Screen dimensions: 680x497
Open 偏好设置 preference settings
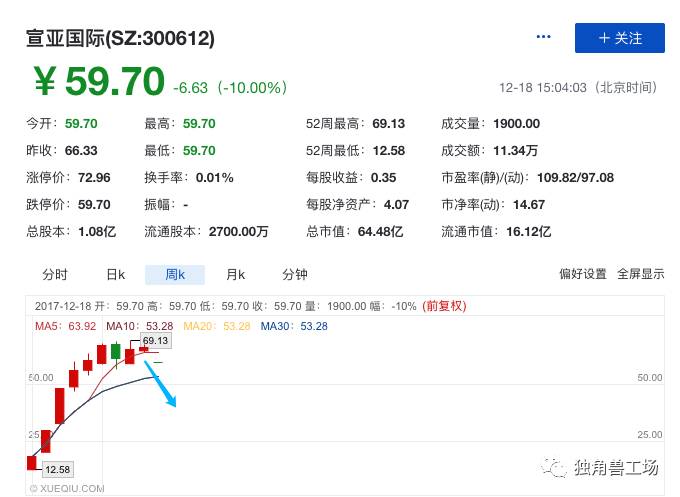pyautogui.click(x=582, y=274)
